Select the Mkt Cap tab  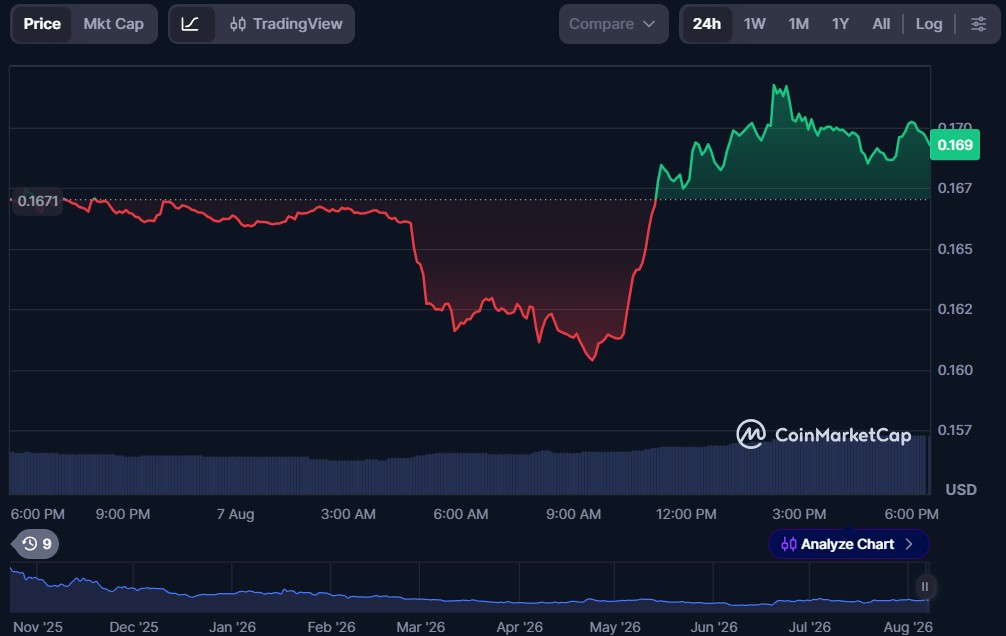114,24
